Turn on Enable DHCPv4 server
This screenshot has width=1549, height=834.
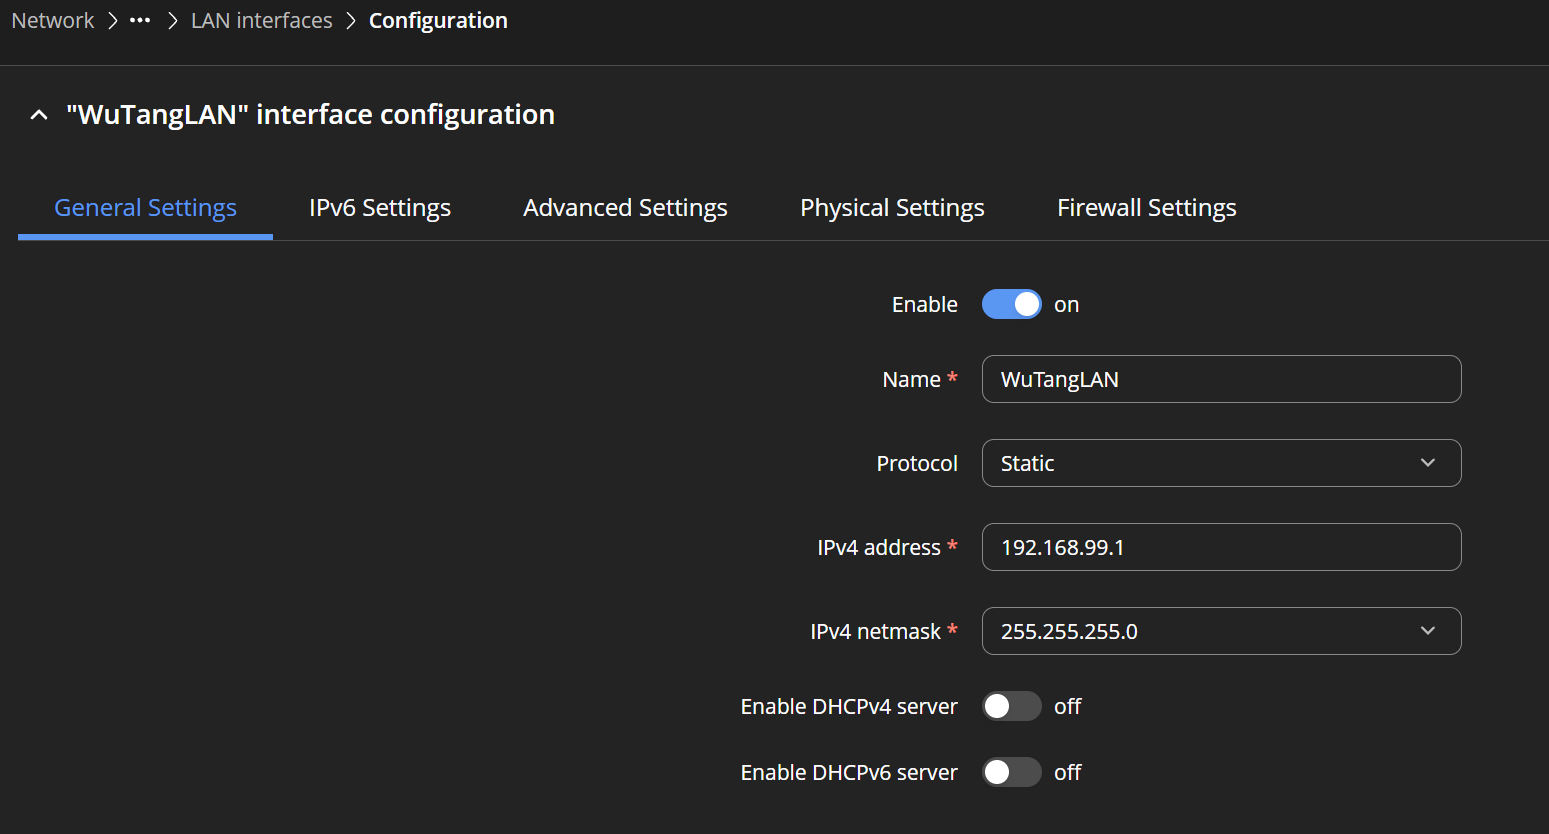(1011, 706)
